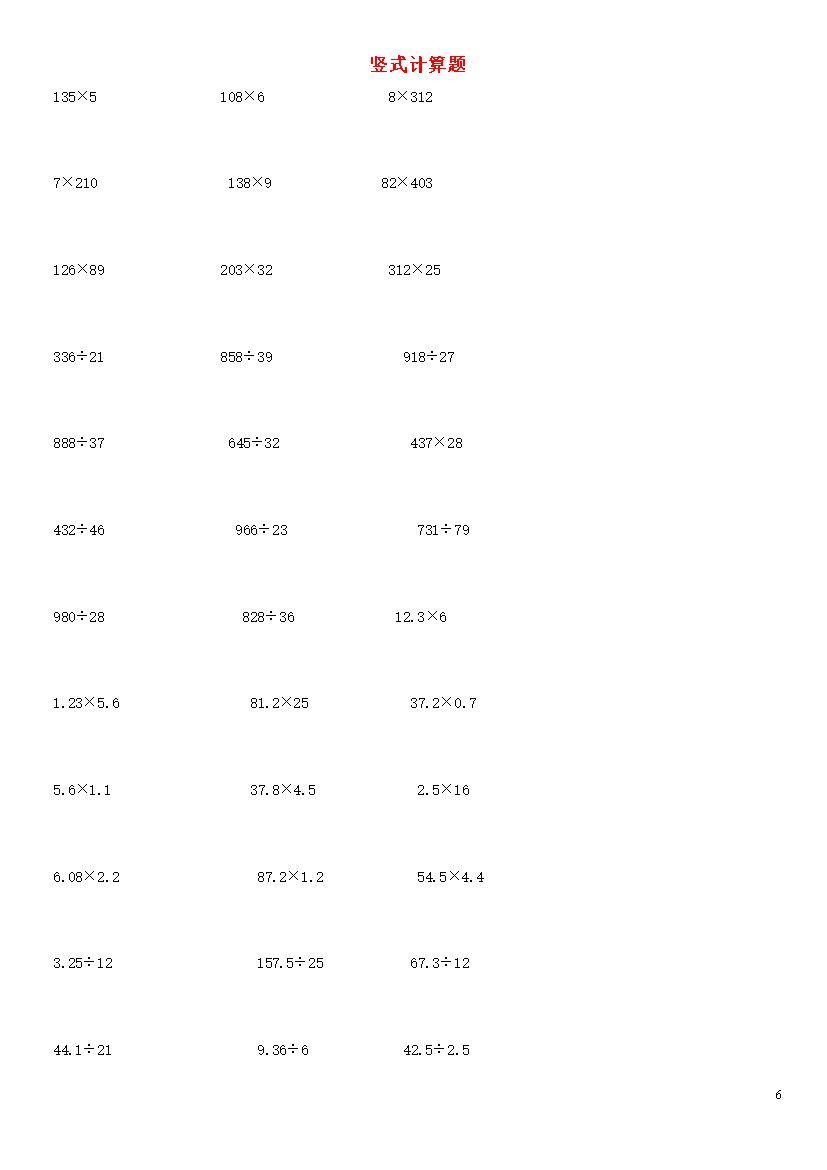827x1170 pixels.
Task: Select the division 966÷23
Action: coord(261,531)
